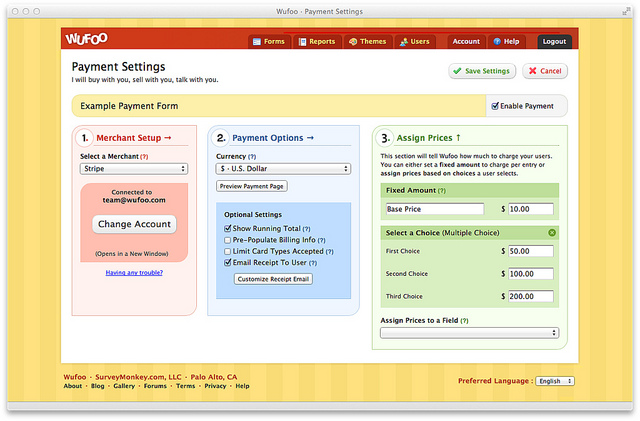Open the Users tab
The image size is (640, 421).
(415, 42)
